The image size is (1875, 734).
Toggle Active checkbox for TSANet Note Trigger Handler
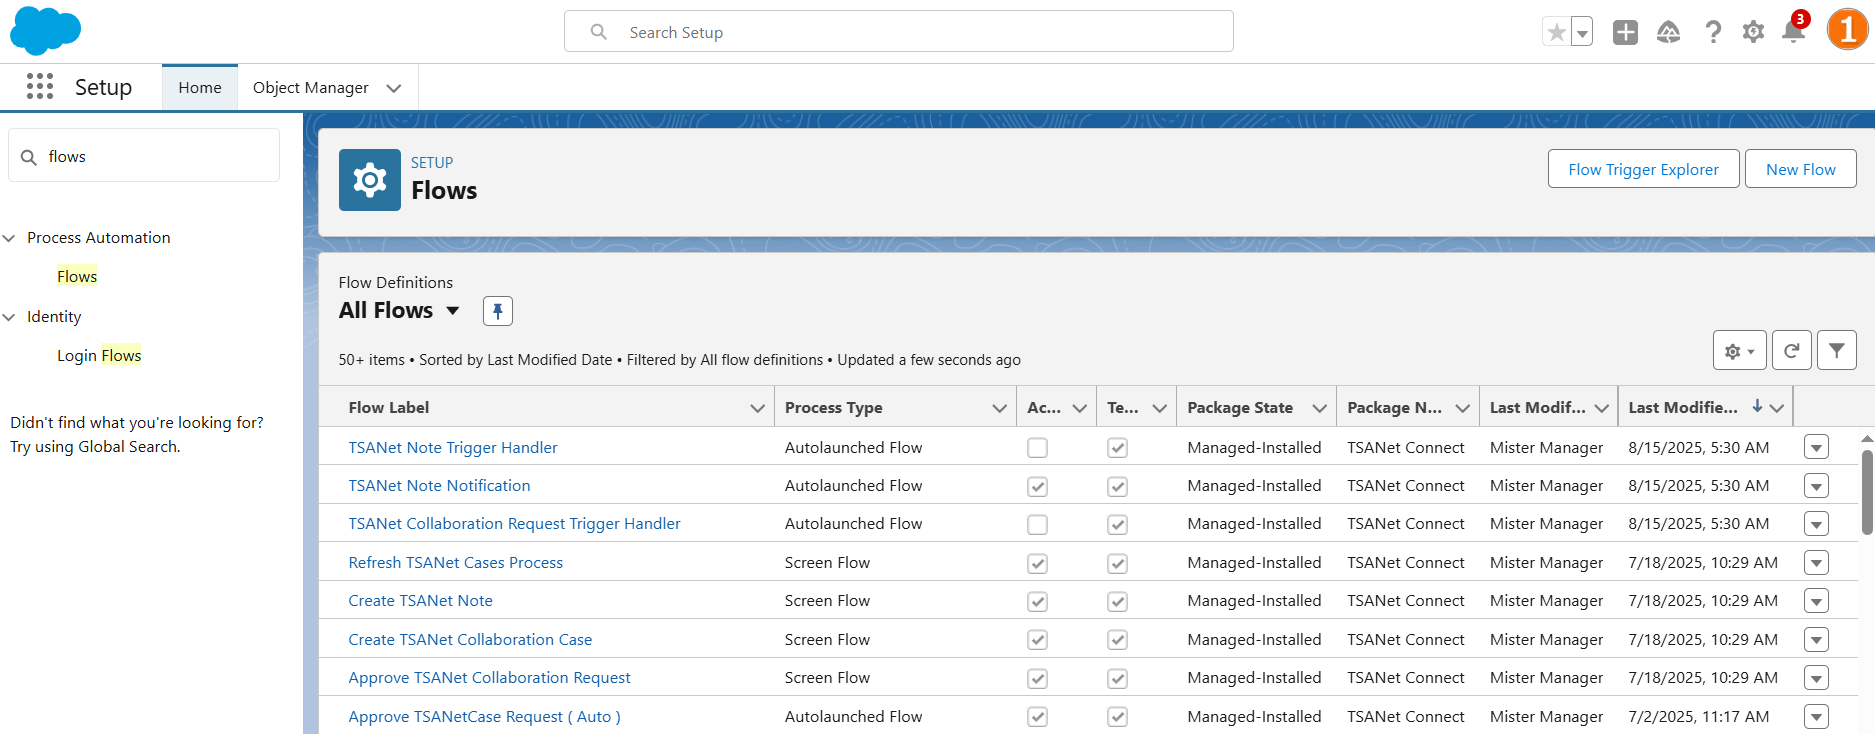[1037, 448]
